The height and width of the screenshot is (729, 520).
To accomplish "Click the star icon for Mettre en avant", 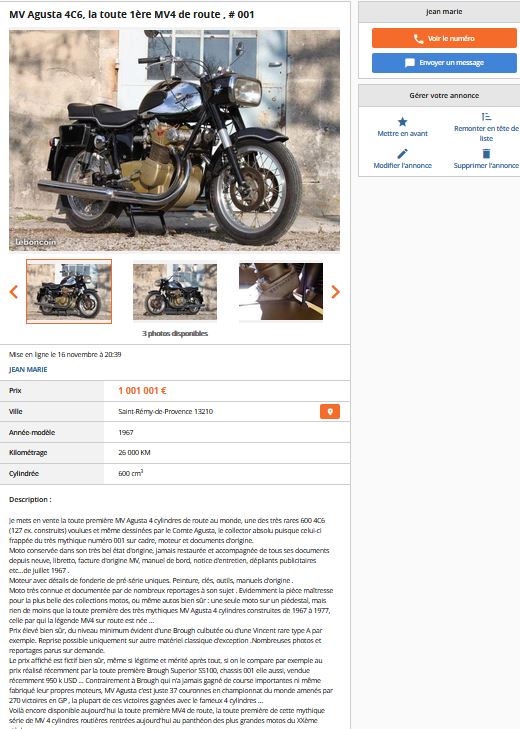I will [x=402, y=121].
